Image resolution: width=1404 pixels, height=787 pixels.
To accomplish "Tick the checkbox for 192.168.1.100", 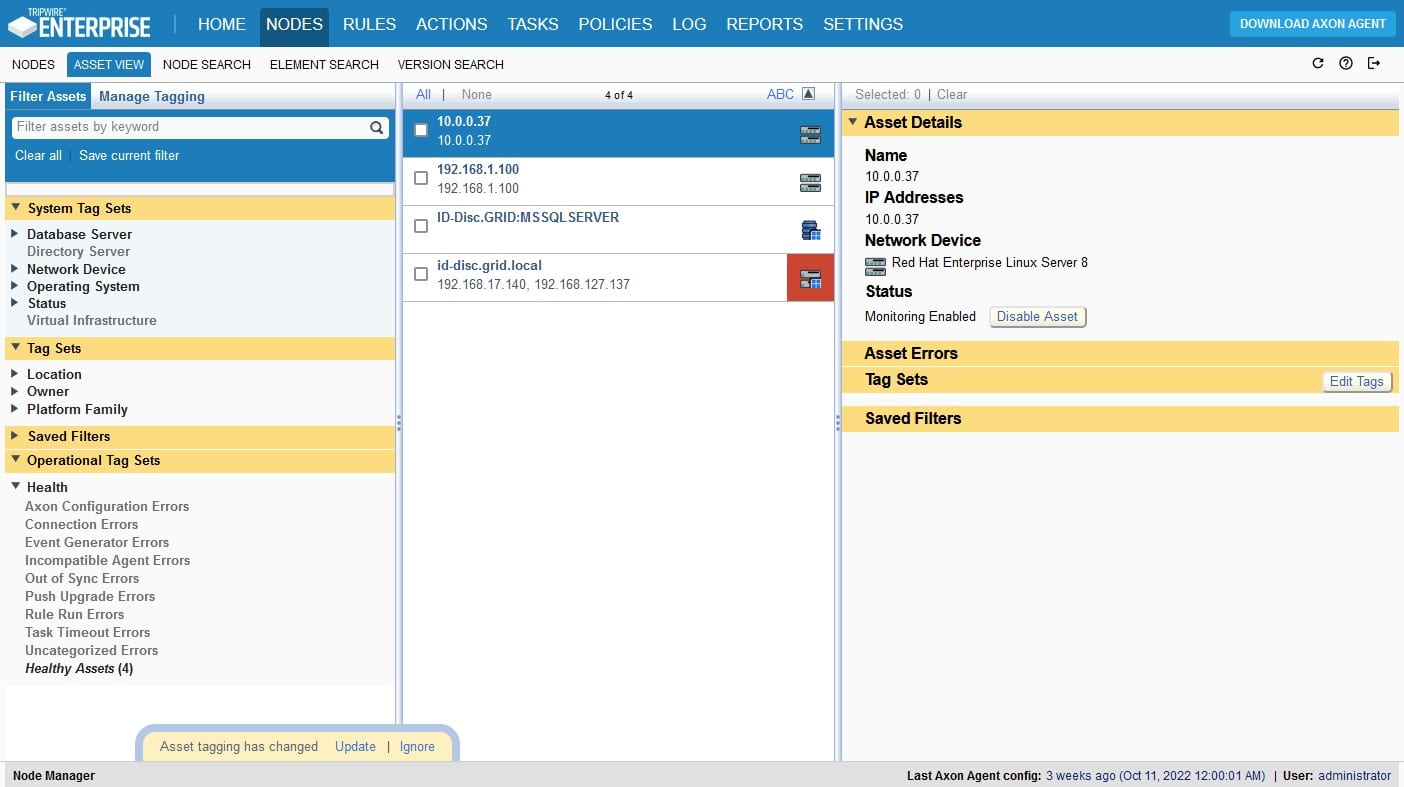I will pyautogui.click(x=421, y=178).
